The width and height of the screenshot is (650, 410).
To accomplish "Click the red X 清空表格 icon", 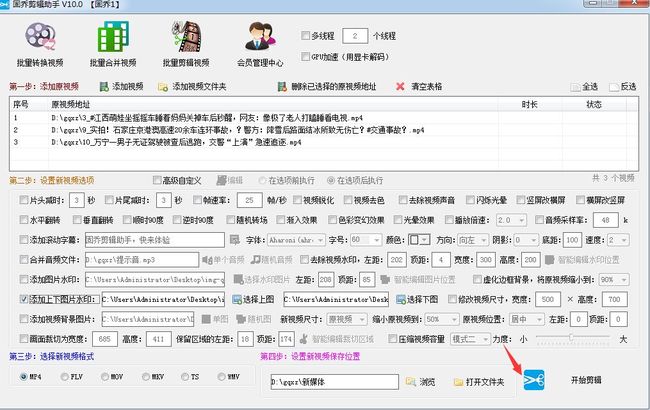I will click(x=400, y=86).
